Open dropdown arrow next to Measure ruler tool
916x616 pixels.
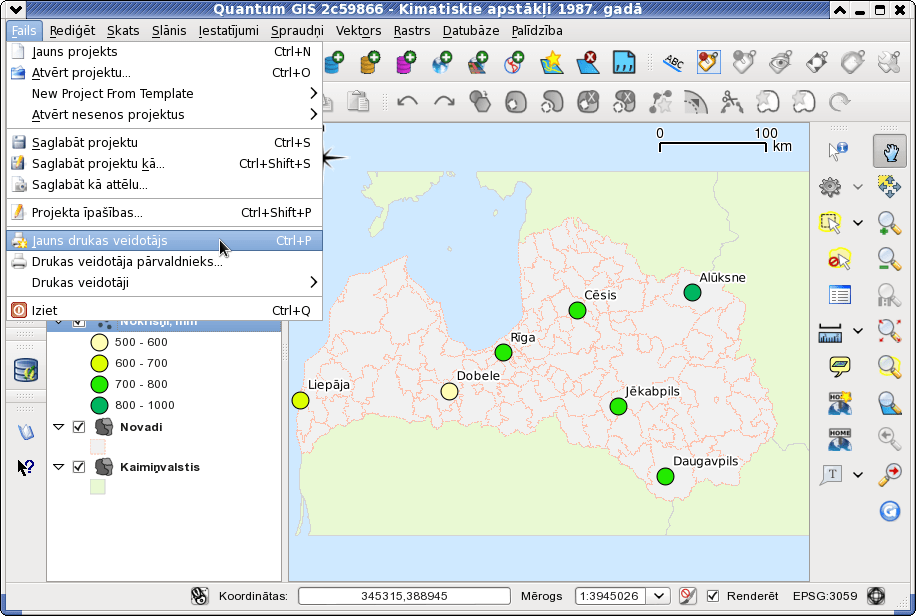point(858,331)
